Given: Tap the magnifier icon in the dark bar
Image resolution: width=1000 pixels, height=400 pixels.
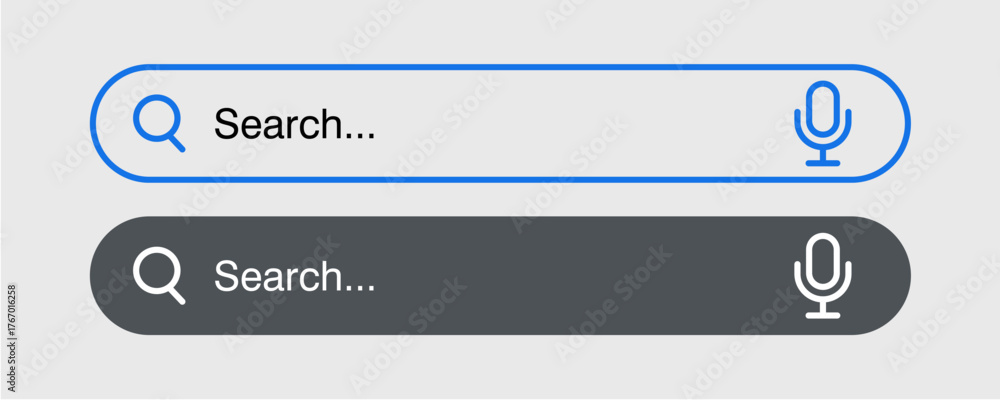Looking at the screenshot, I should coord(159,276).
